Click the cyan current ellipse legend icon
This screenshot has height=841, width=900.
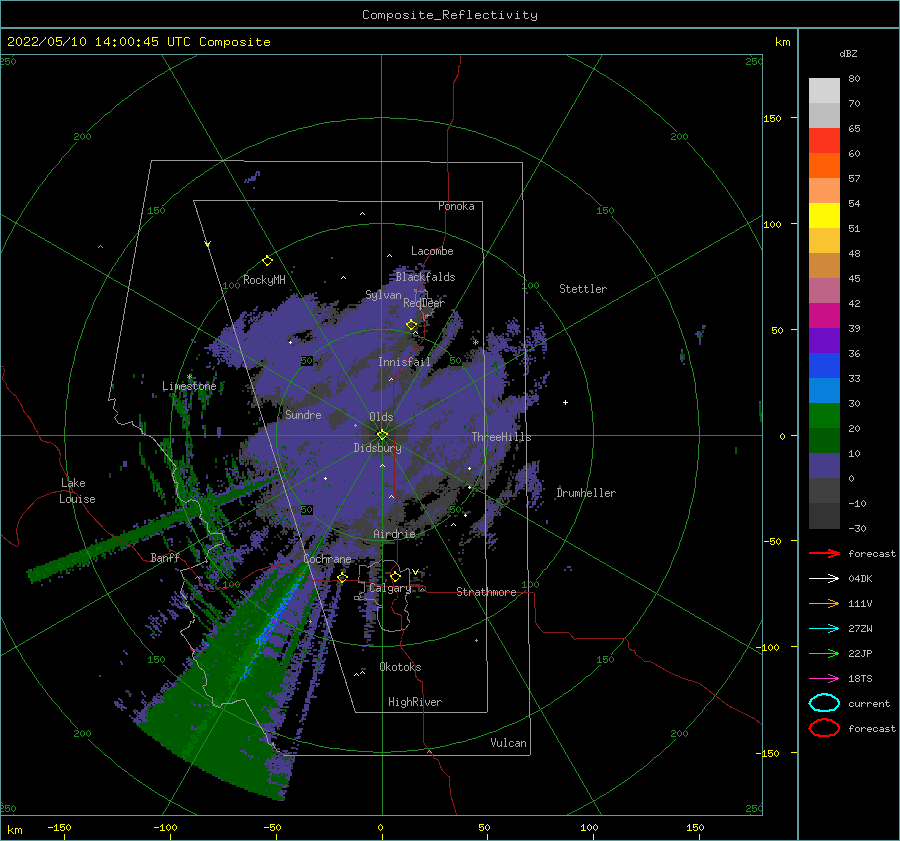point(824,703)
